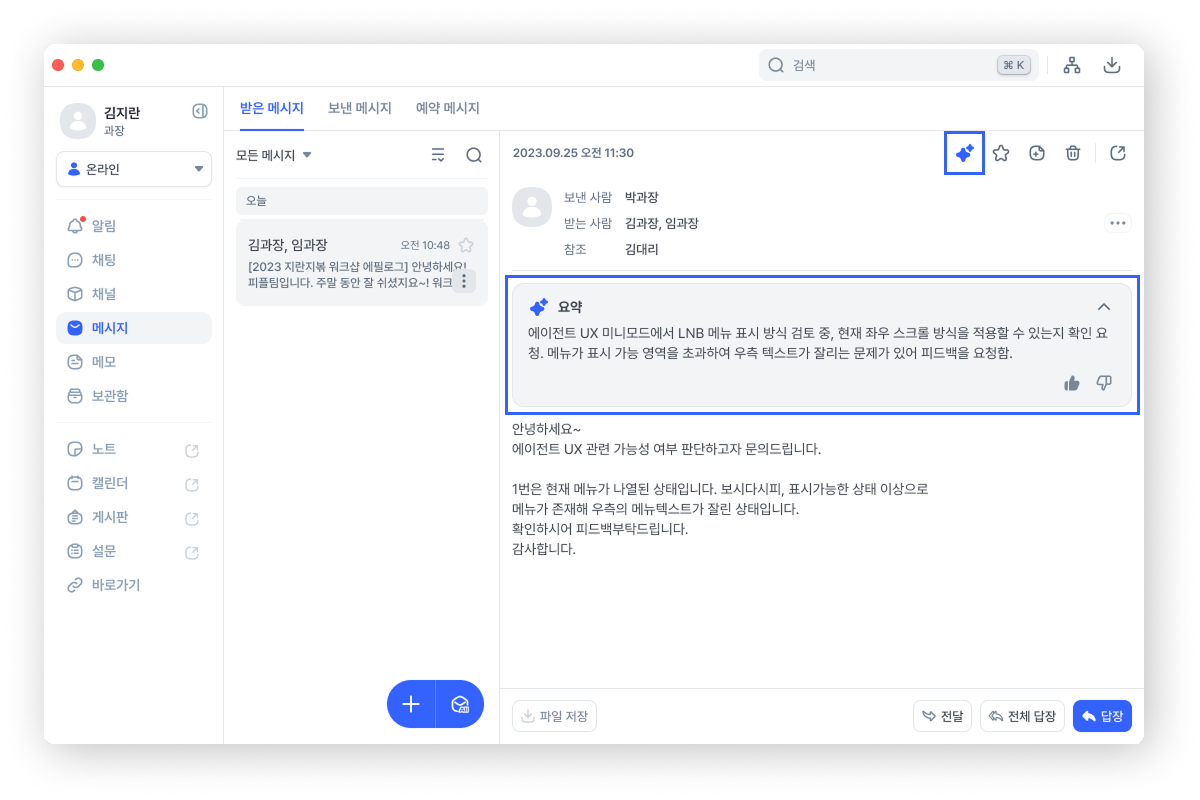Select the 채팅 sidebar icon
This screenshot has width=1200, height=800.
[x=92, y=260]
